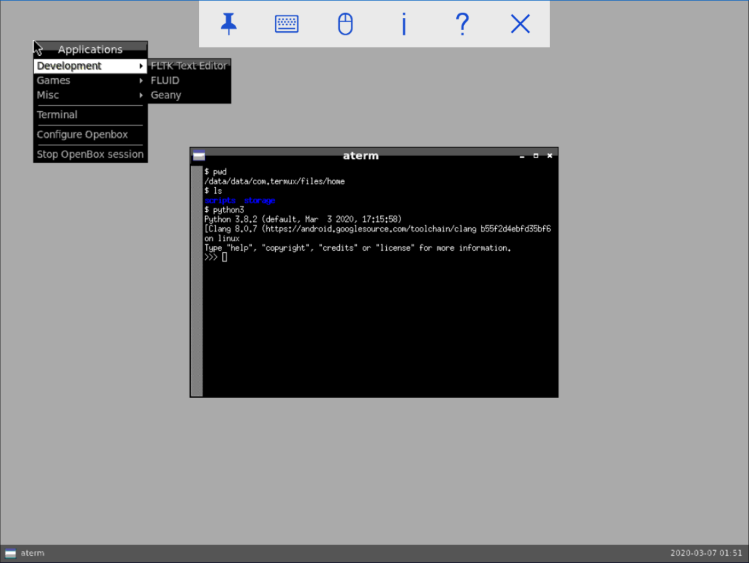
Task: Maximize the aterm window
Action: click(x=536, y=156)
